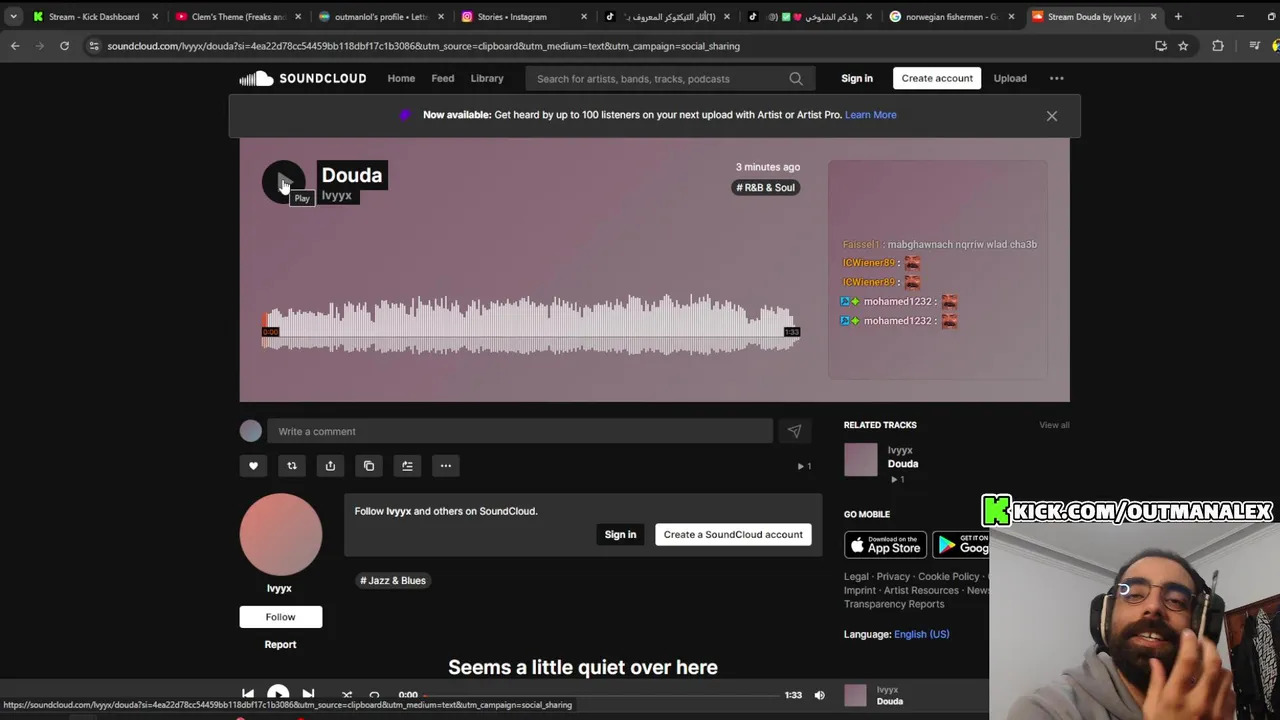Open the SoundCloud header three-dot menu
Image resolution: width=1280 pixels, height=720 pixels.
[x=1056, y=78]
